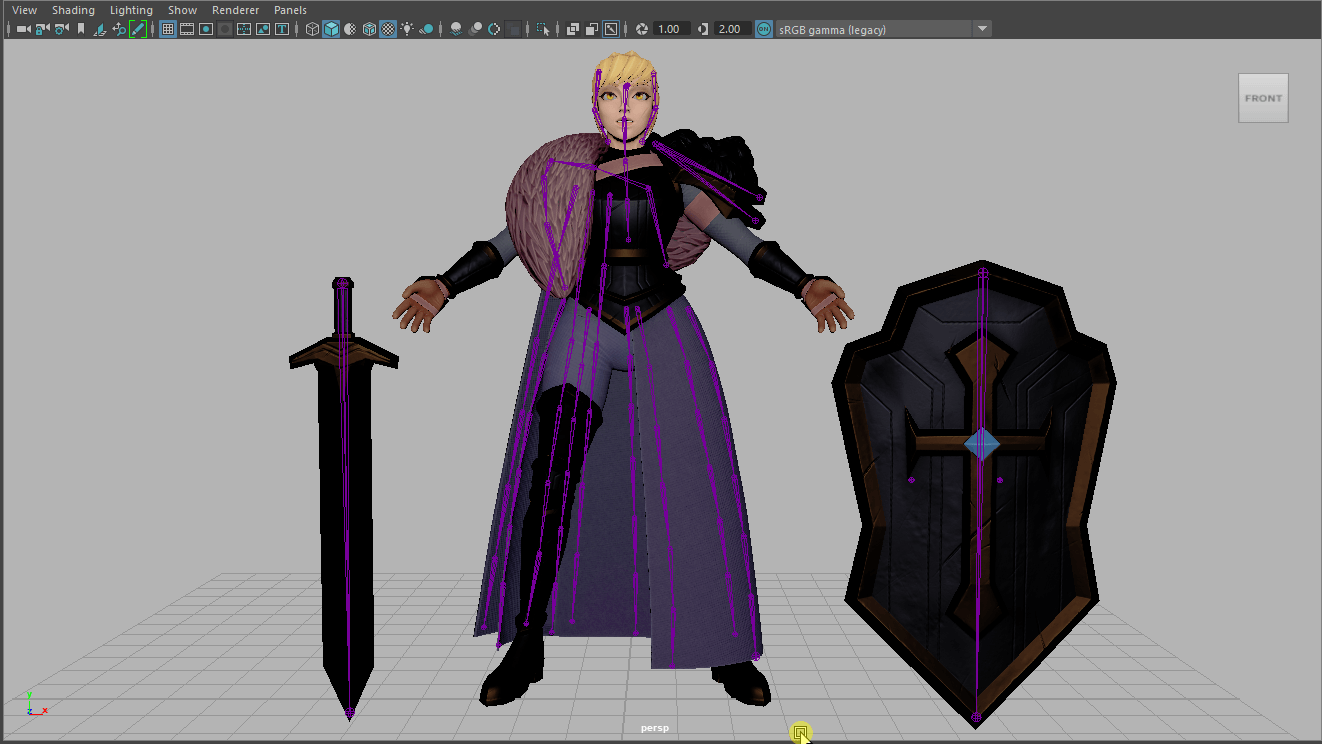Click the FRONT face of the view cube
Viewport: 1322px width, 744px height.
click(x=1263, y=98)
